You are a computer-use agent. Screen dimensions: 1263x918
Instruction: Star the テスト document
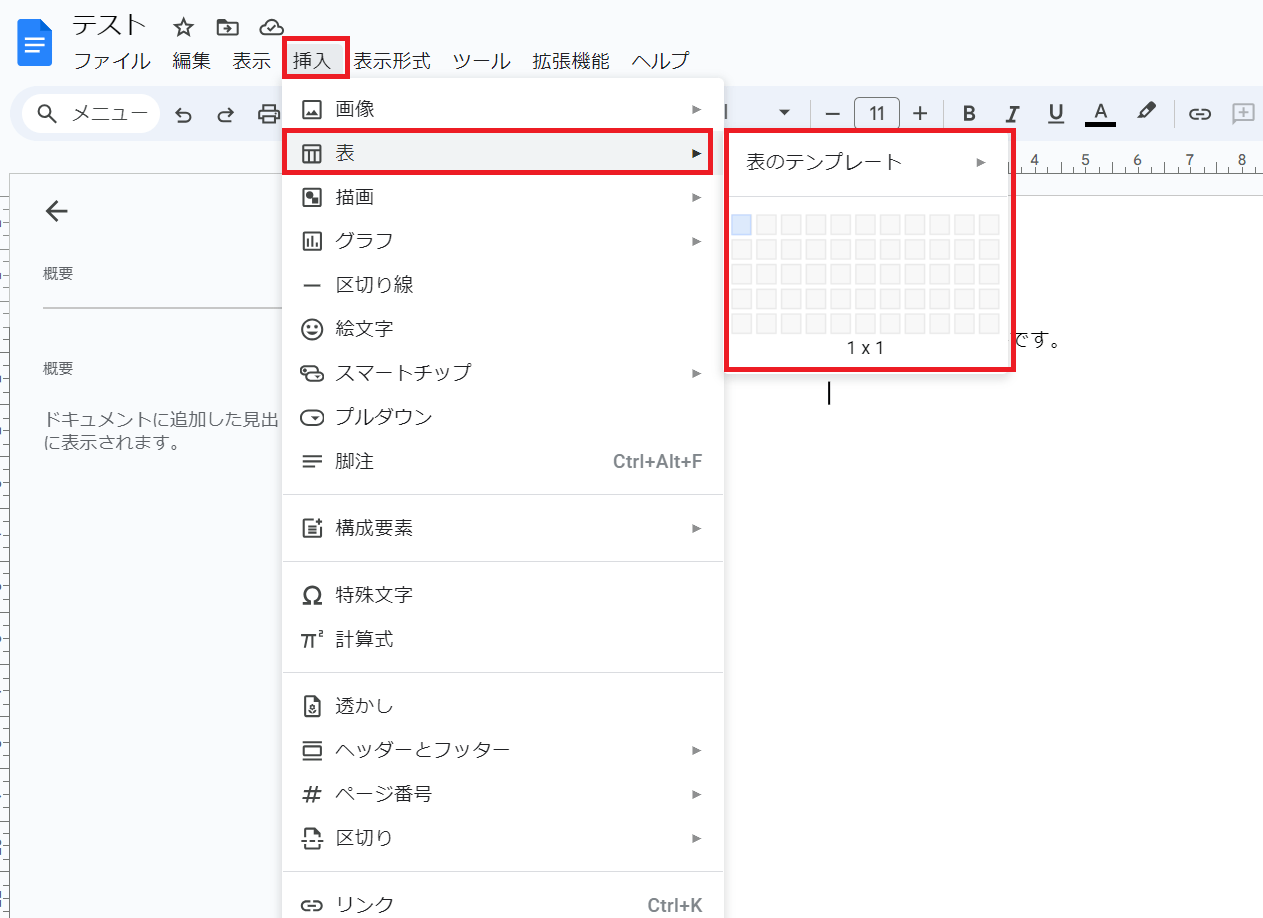point(183,27)
